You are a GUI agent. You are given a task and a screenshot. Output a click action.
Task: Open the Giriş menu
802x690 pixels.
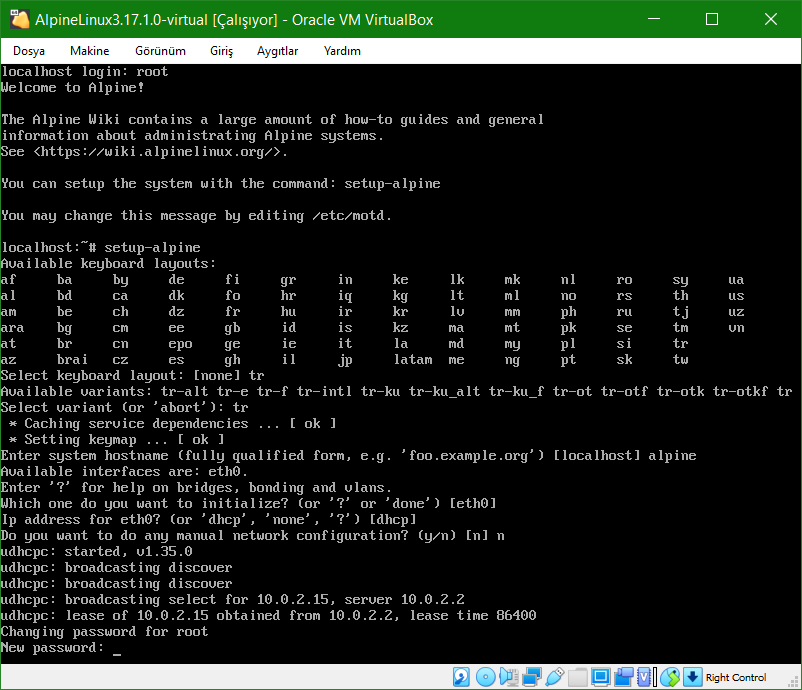click(x=221, y=51)
